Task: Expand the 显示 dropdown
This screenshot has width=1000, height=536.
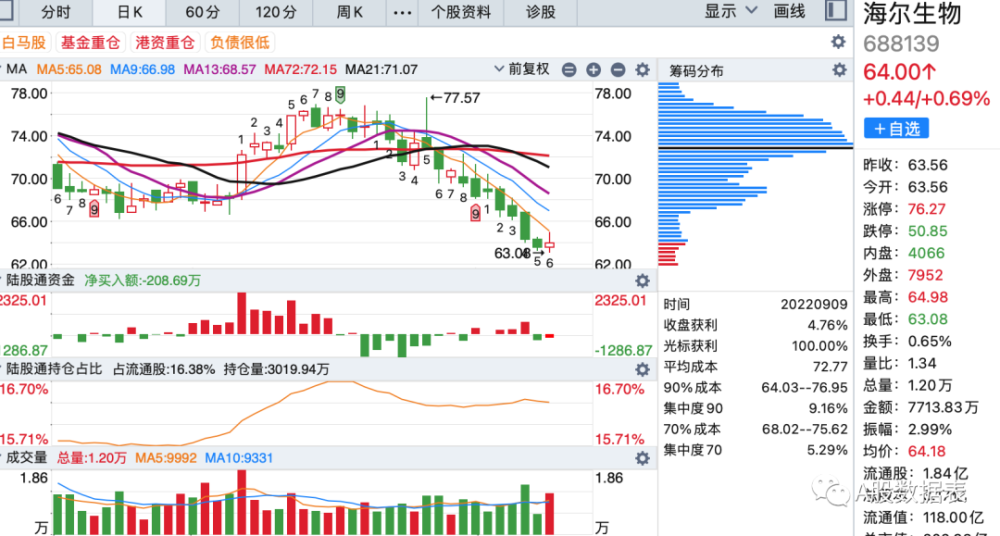Action: click(x=730, y=11)
